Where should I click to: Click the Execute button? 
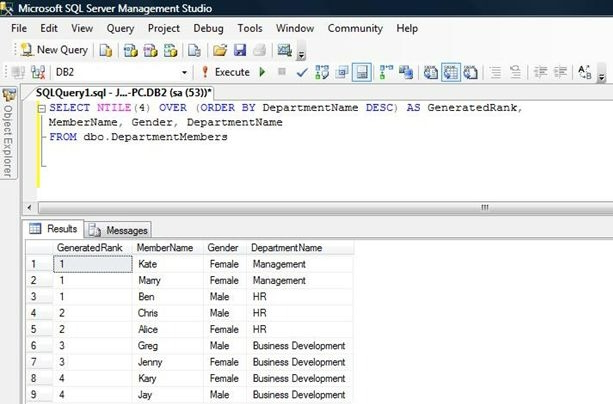[226, 72]
